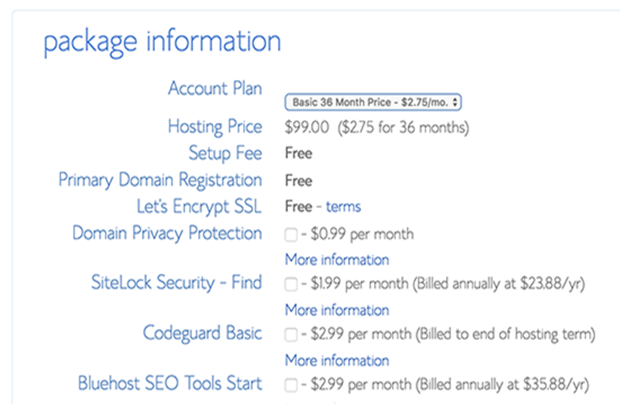
Task: Select the Bluehost SEO Tools Start checkbox
Action: pyautogui.click(x=291, y=385)
